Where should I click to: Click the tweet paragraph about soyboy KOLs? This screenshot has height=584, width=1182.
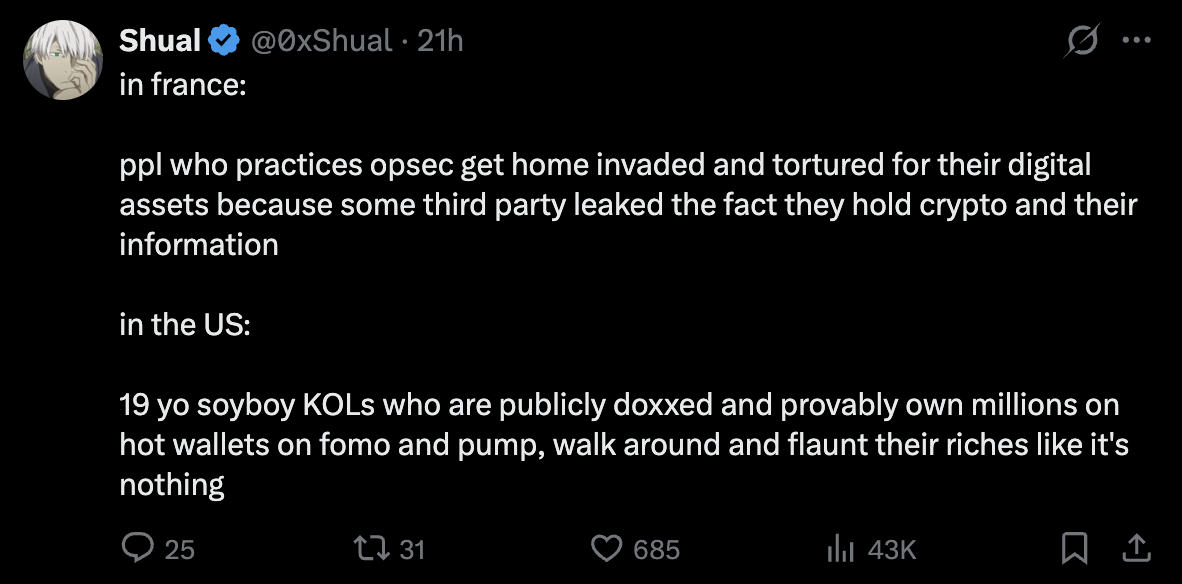coord(624,445)
